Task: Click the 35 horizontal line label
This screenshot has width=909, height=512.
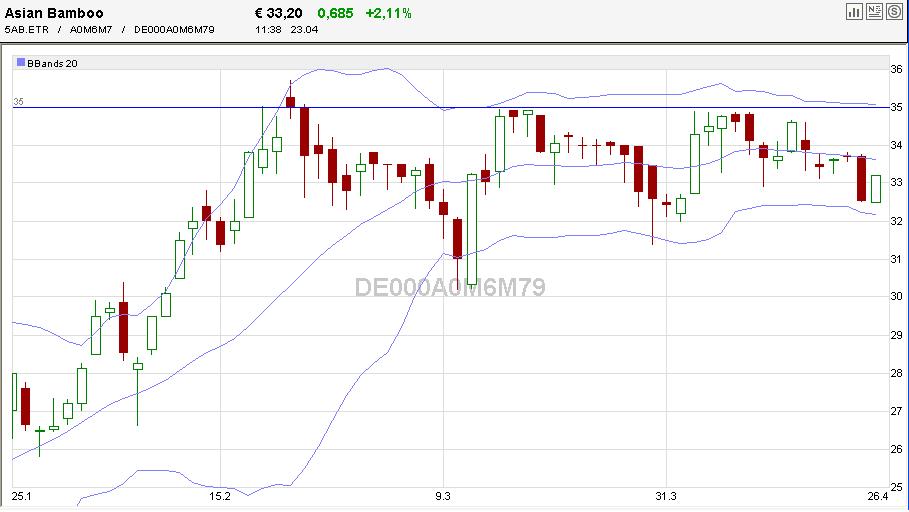Action: click(x=19, y=101)
